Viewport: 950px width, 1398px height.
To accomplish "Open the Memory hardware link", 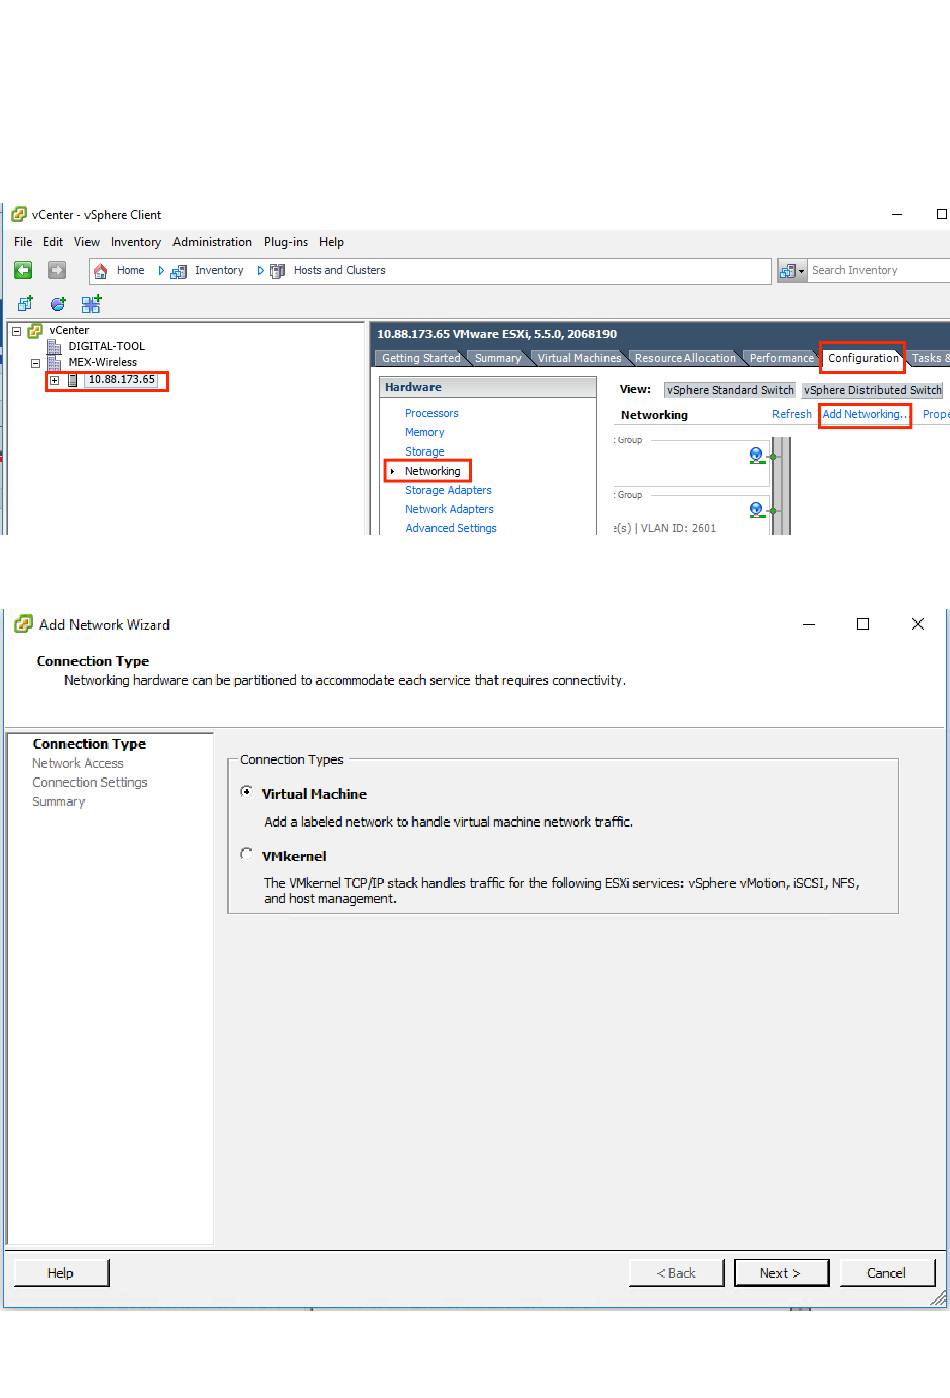I will [x=425, y=432].
